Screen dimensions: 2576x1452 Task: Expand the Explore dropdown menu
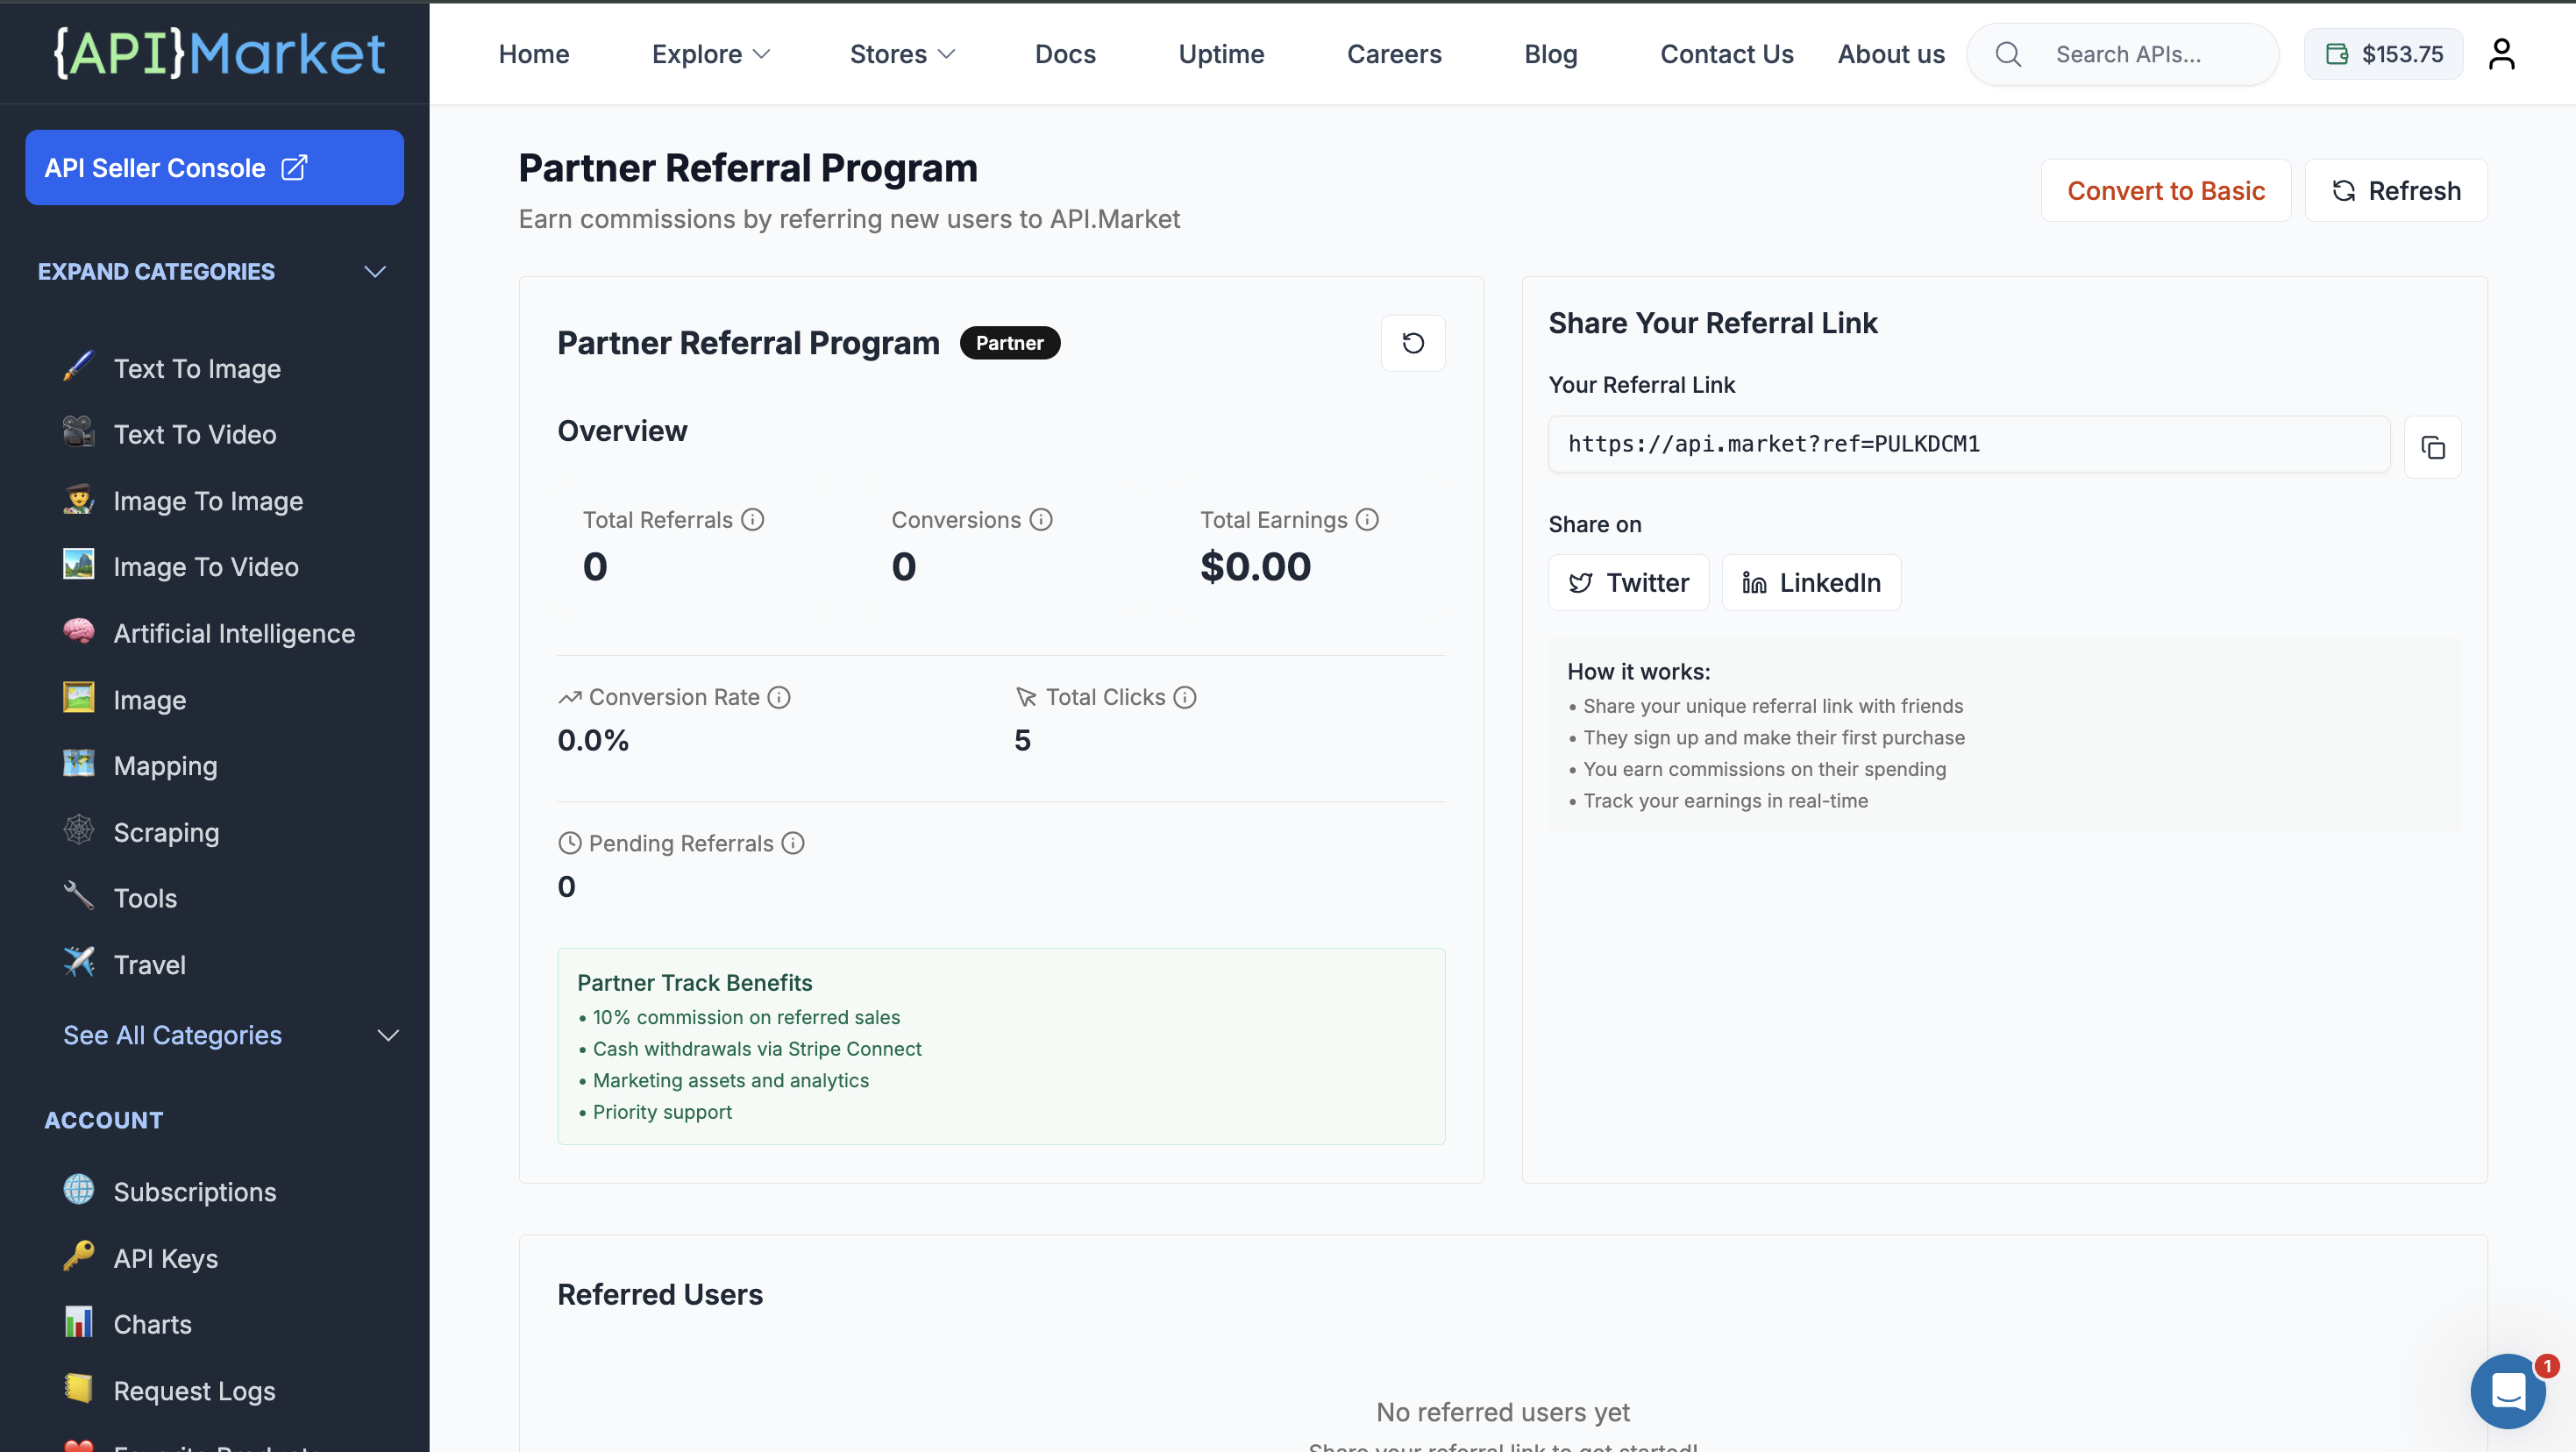[711, 54]
